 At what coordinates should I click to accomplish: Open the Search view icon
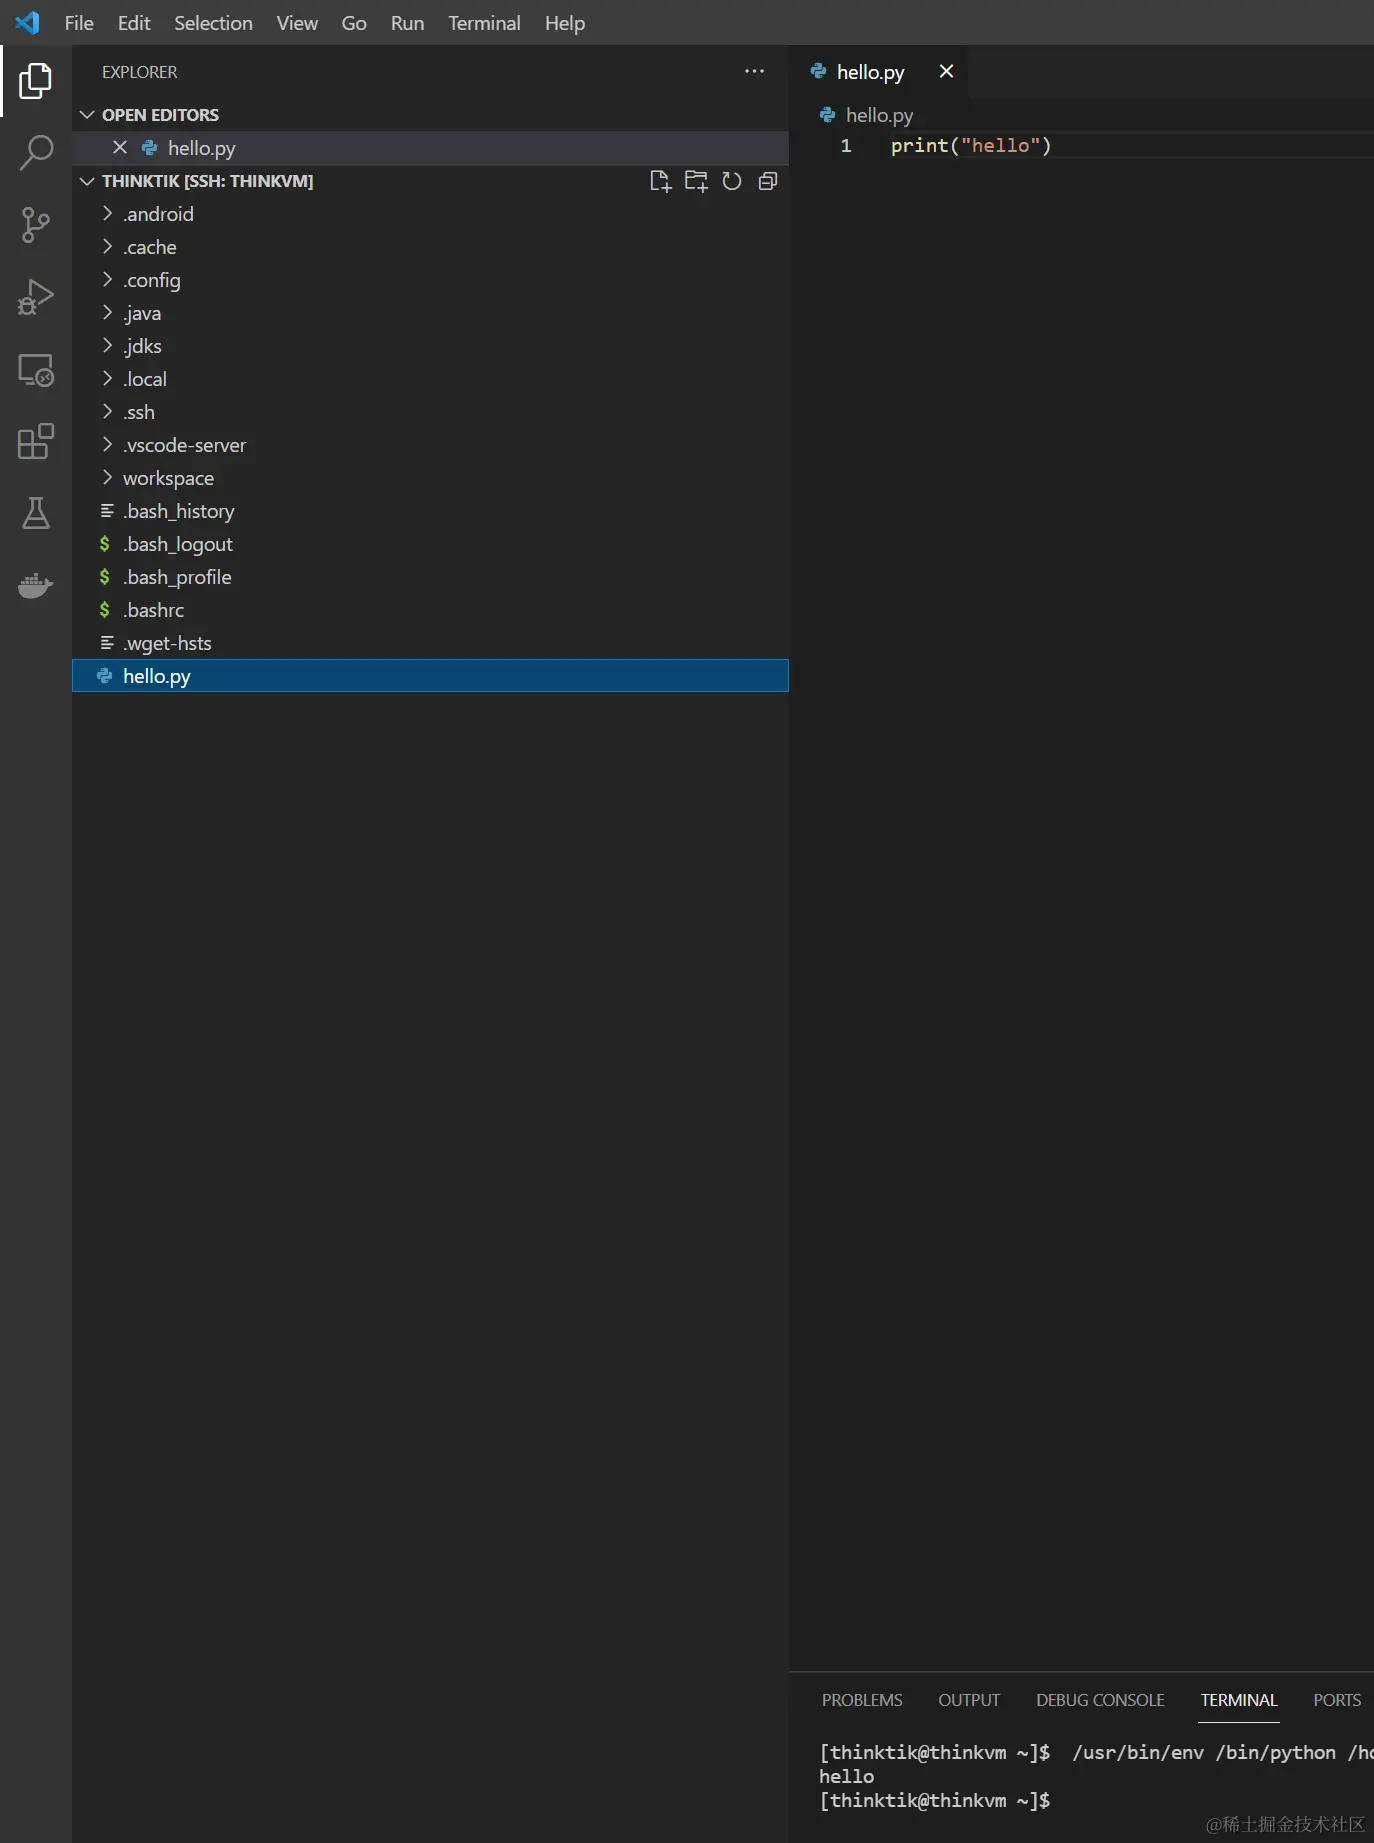tap(36, 153)
